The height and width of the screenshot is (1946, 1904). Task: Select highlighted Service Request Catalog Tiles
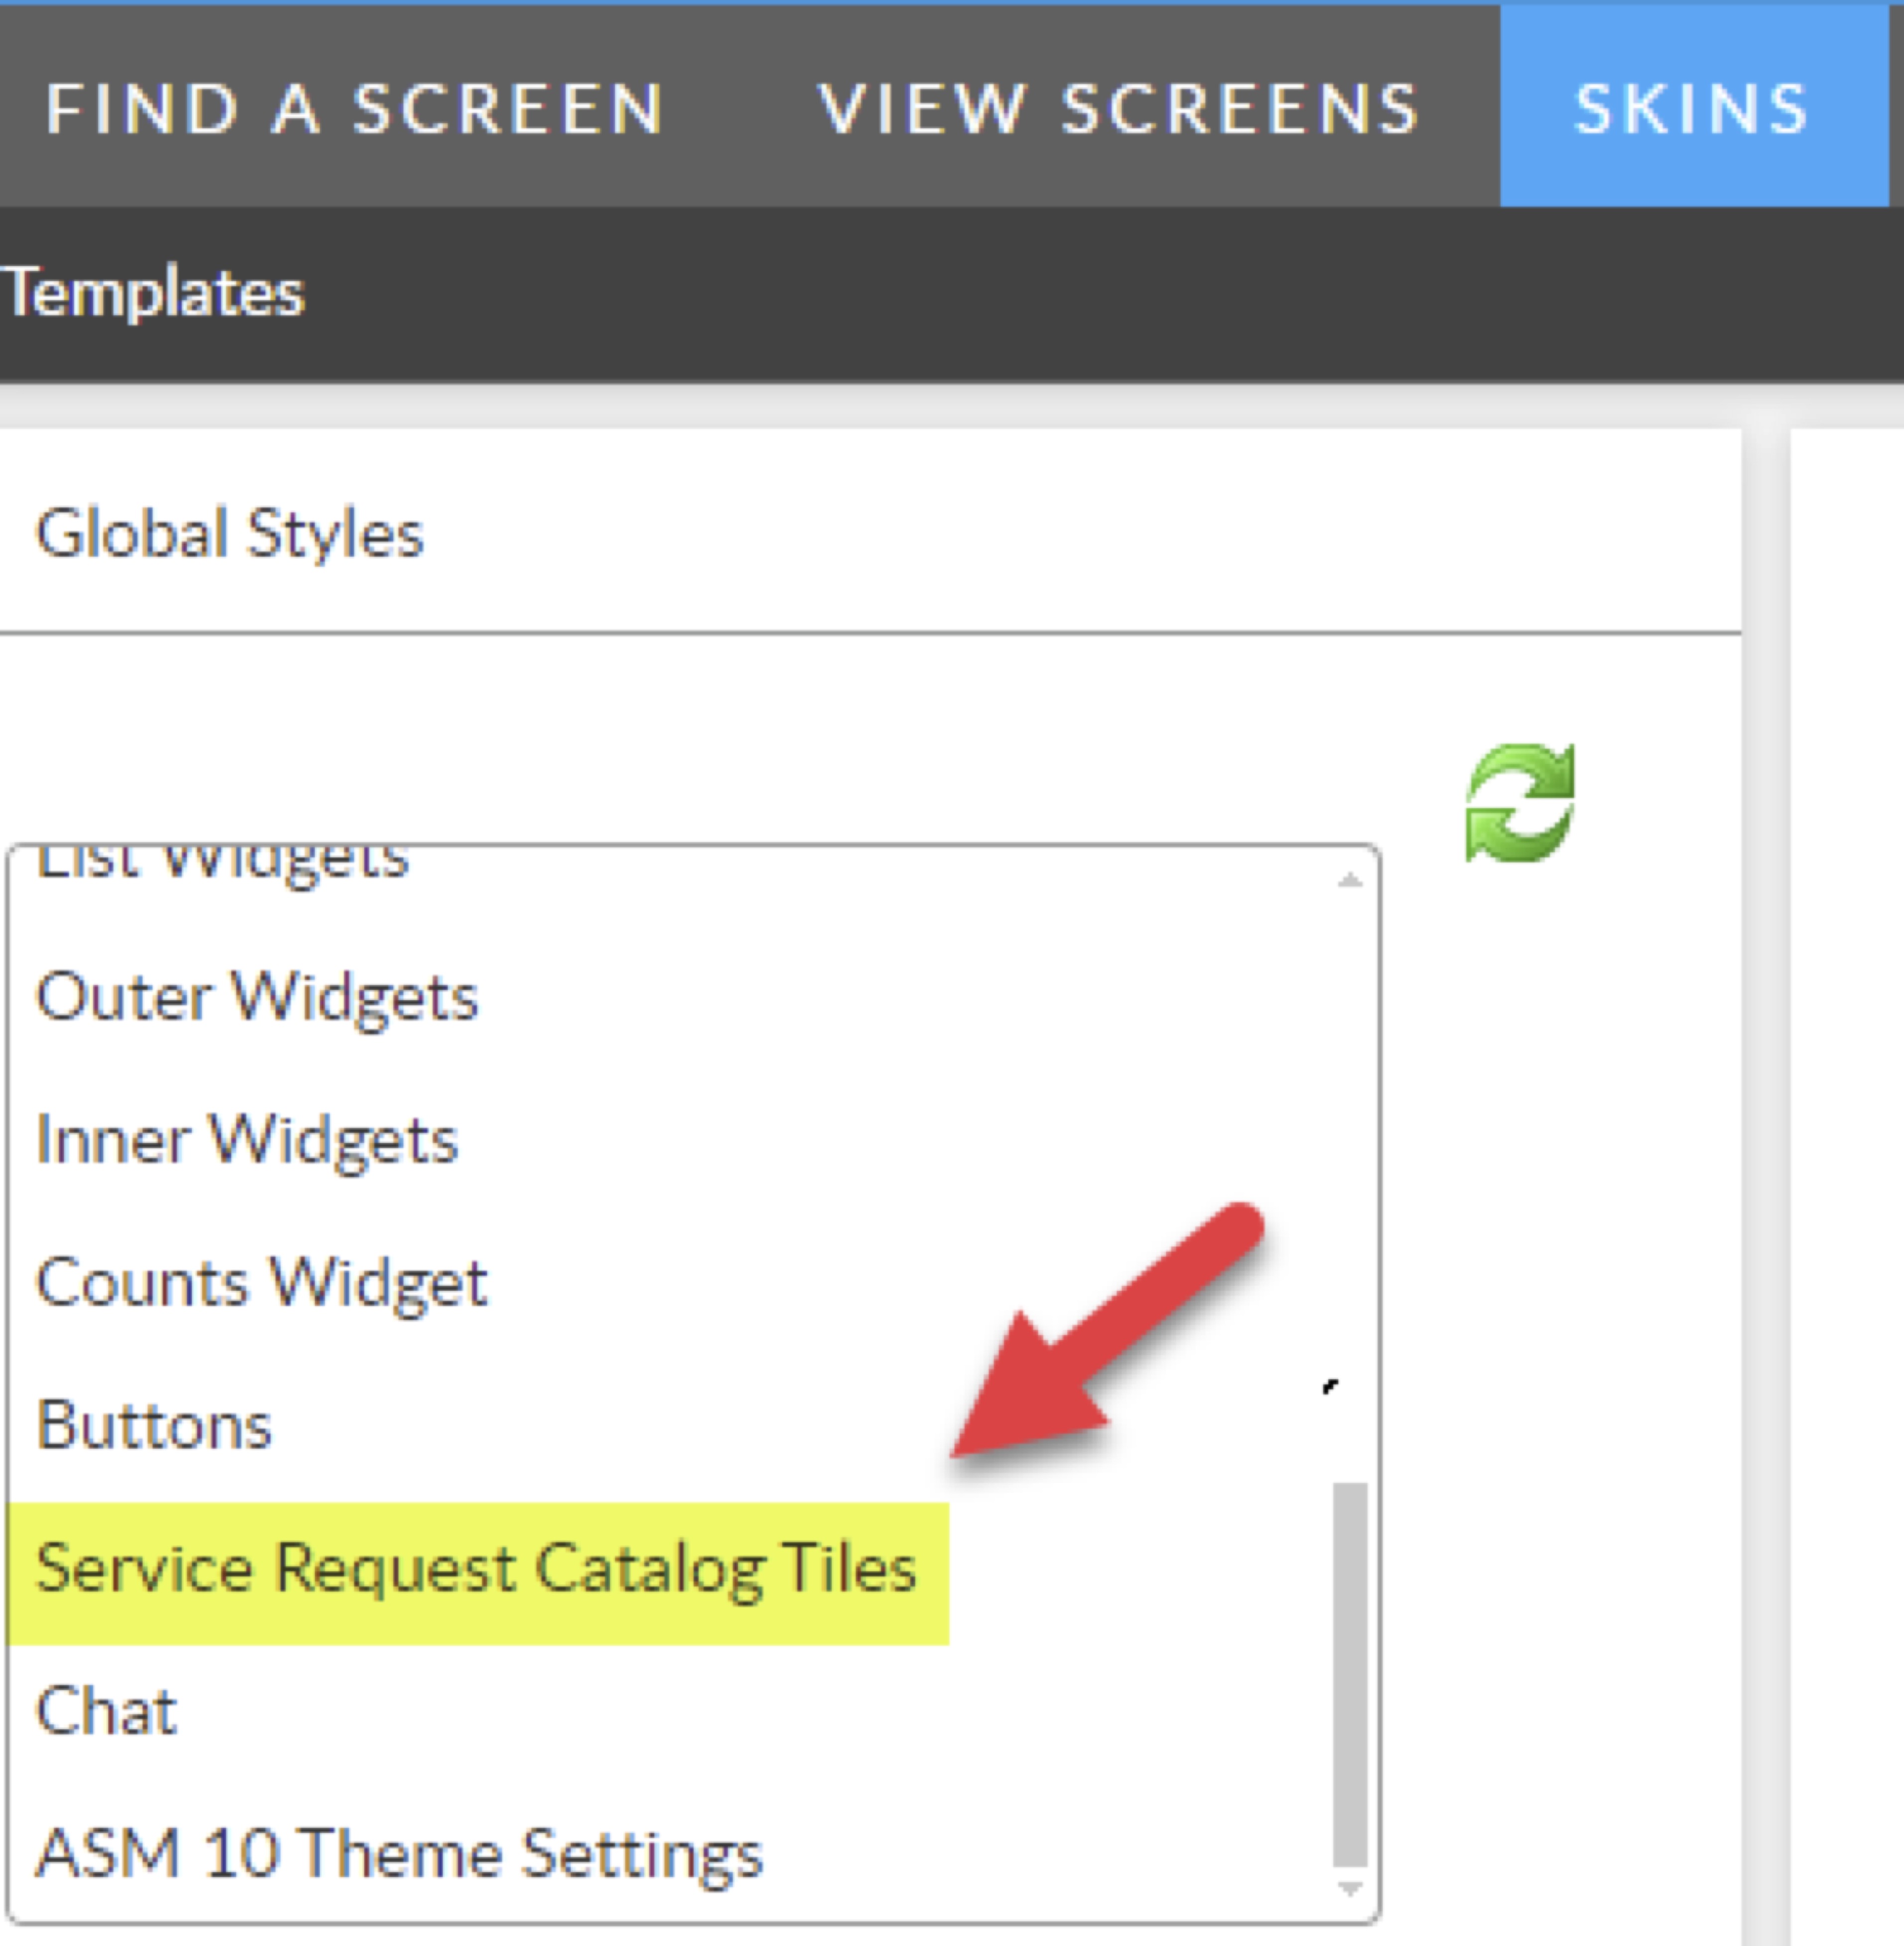point(476,1568)
